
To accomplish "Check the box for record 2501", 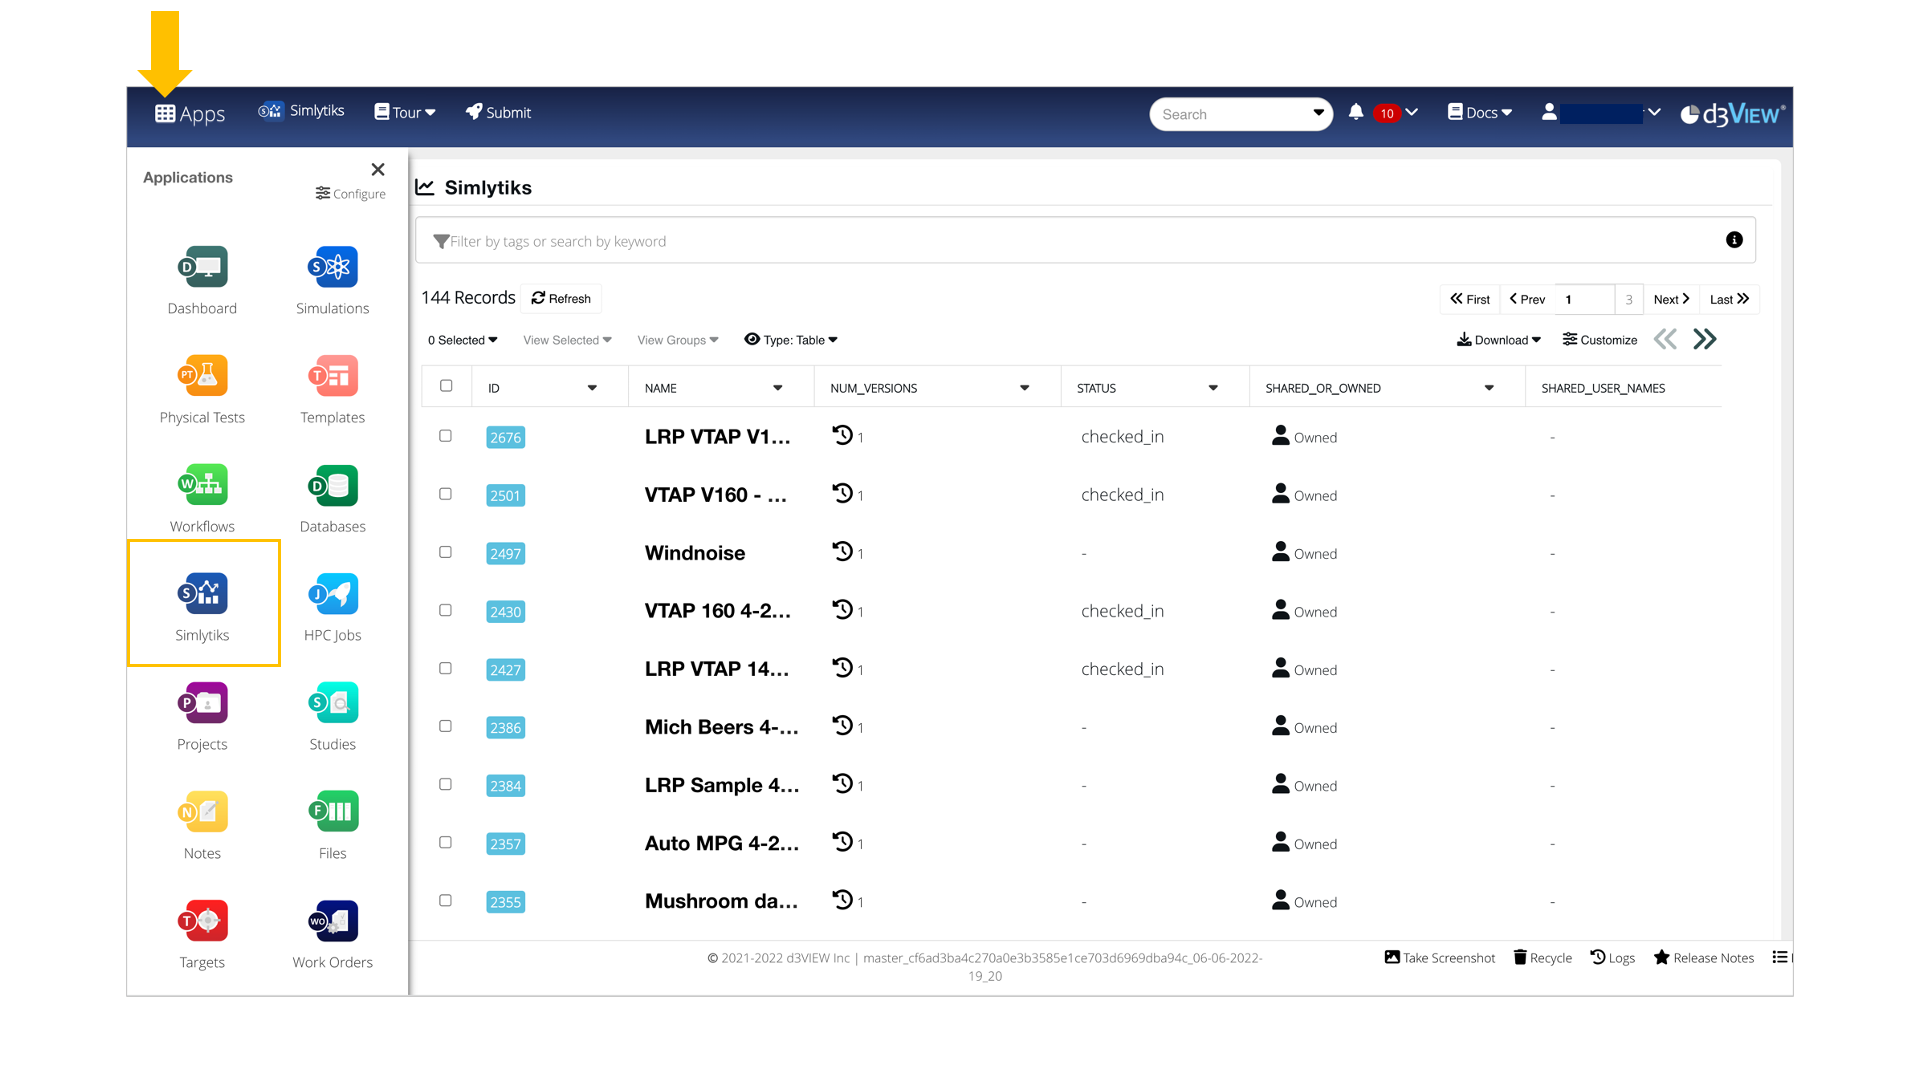I will pos(446,494).
